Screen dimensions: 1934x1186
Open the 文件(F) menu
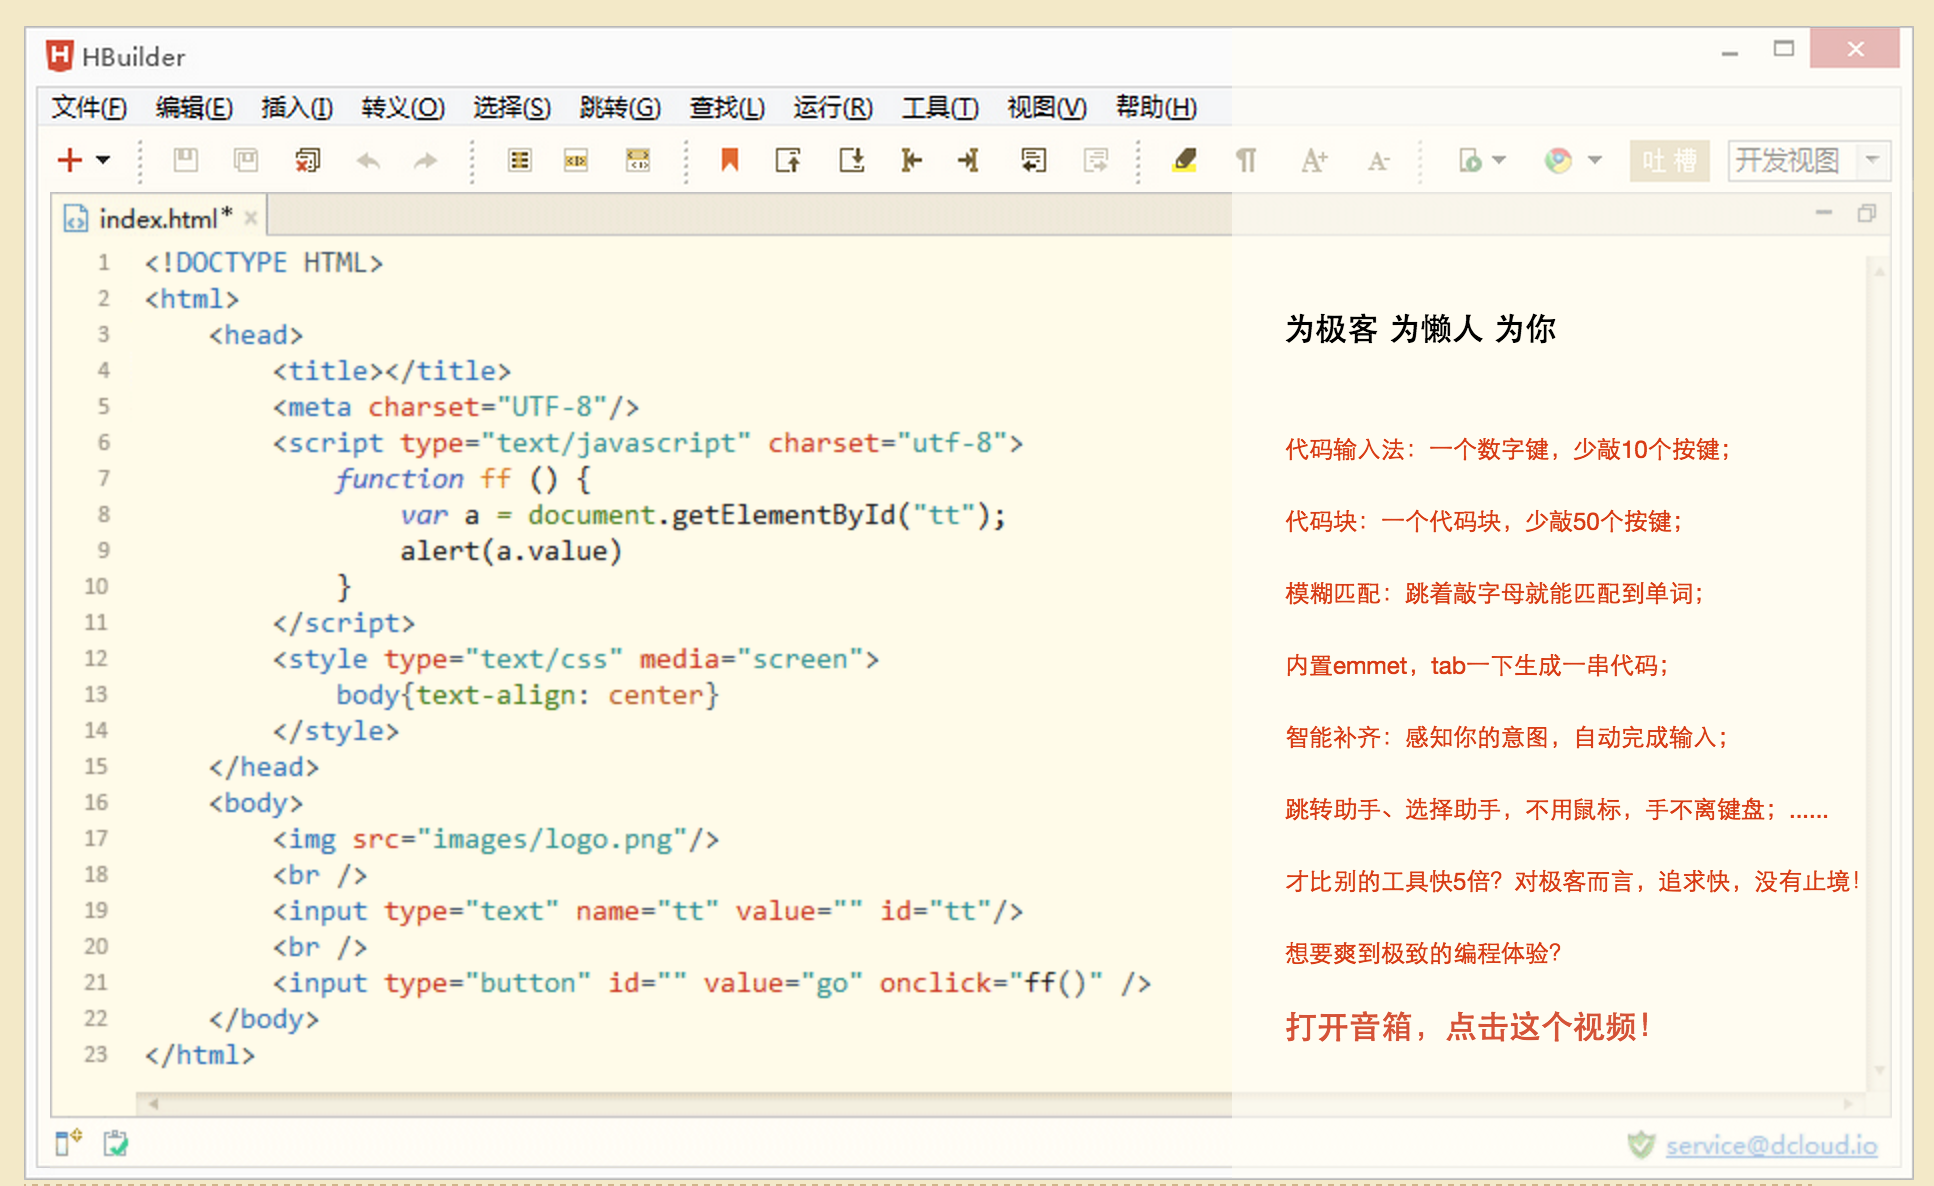coord(89,107)
